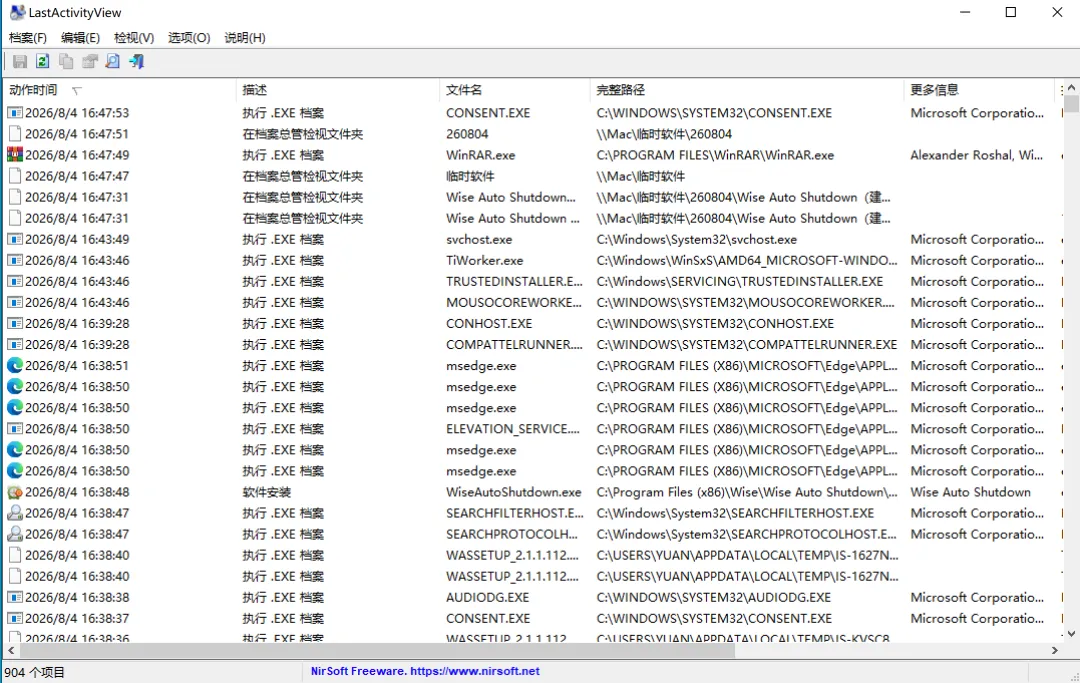This screenshot has width=1080, height=683.
Task: Sort by the 文件名 column header
Action: click(x=514, y=90)
